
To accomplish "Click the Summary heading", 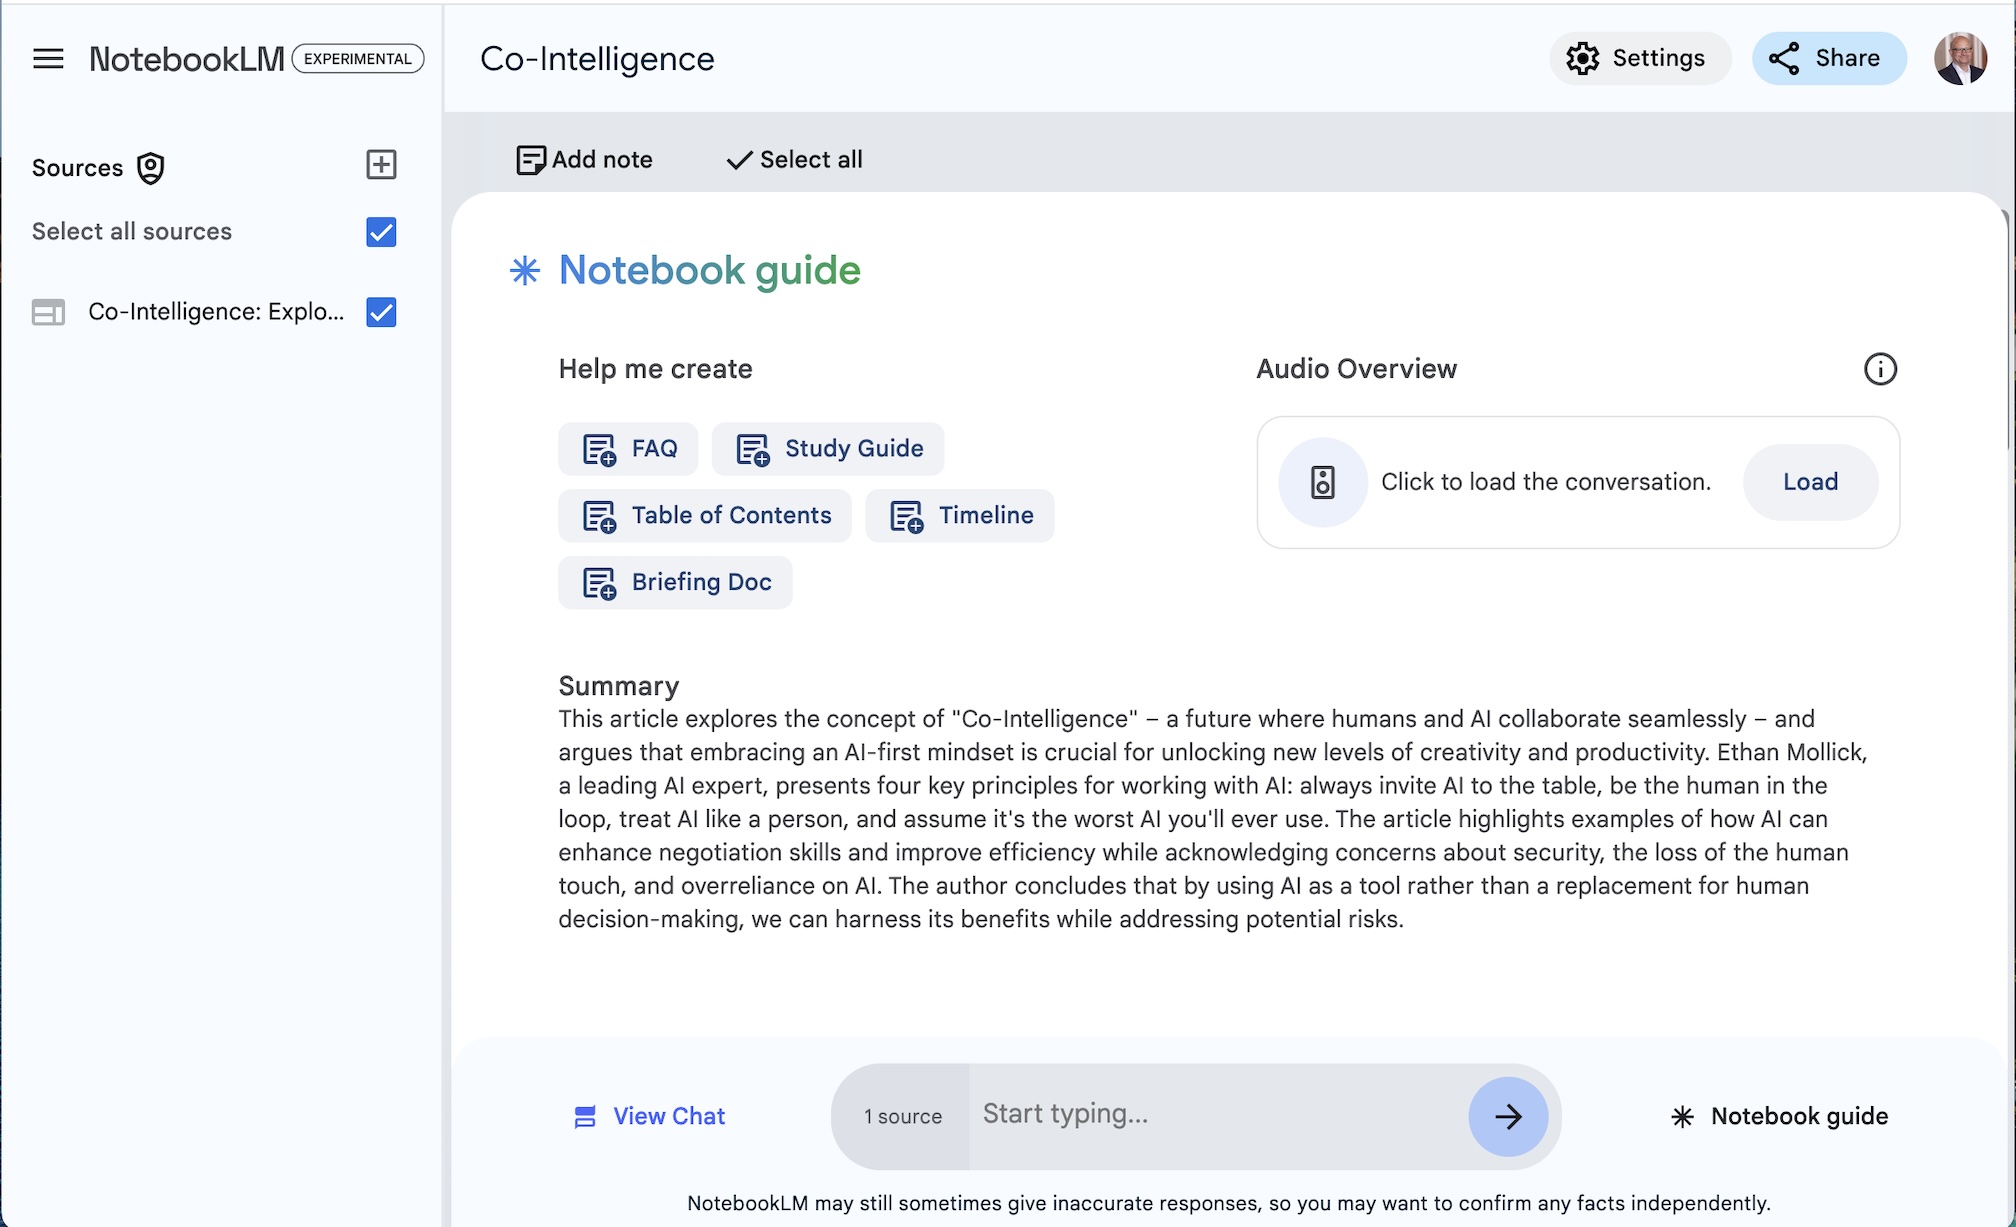I will 619,686.
